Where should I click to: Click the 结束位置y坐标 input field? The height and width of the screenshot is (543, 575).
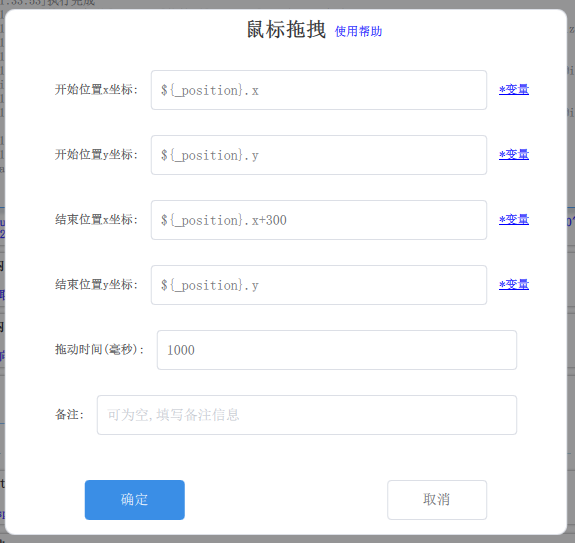pos(319,285)
